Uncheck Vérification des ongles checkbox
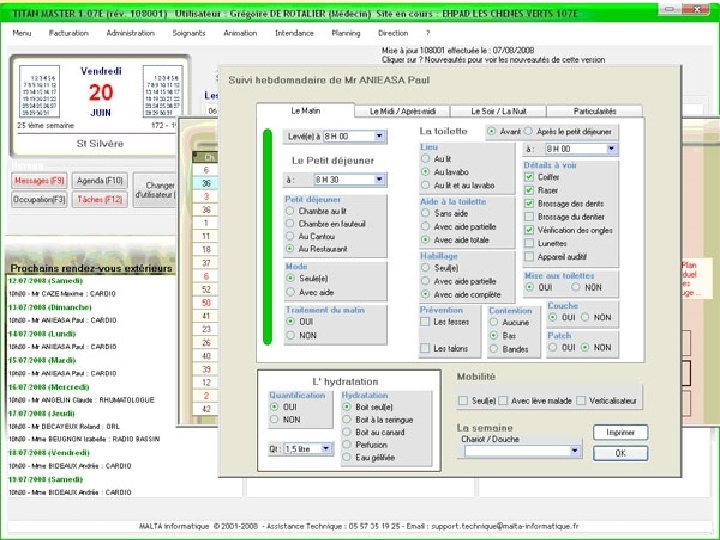Viewport: 720px width, 540px height. pyautogui.click(x=529, y=230)
